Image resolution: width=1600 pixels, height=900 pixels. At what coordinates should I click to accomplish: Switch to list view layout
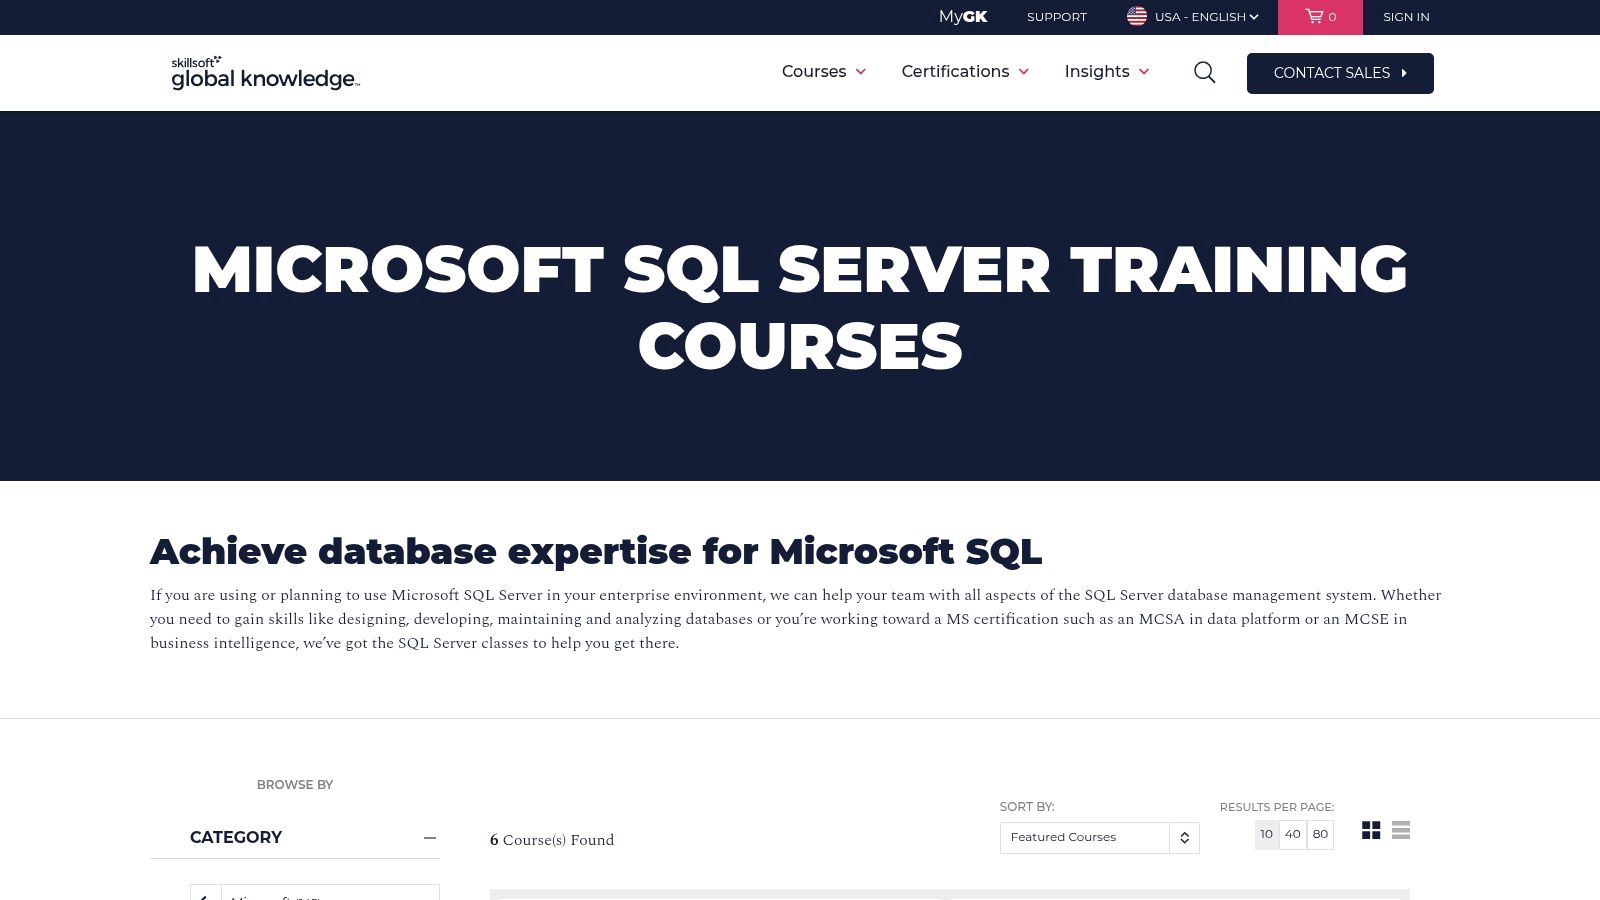pos(1401,830)
